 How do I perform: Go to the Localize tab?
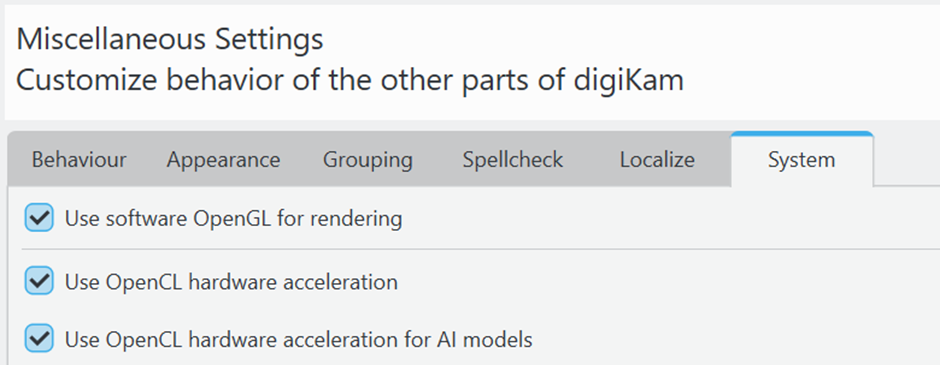(657, 160)
